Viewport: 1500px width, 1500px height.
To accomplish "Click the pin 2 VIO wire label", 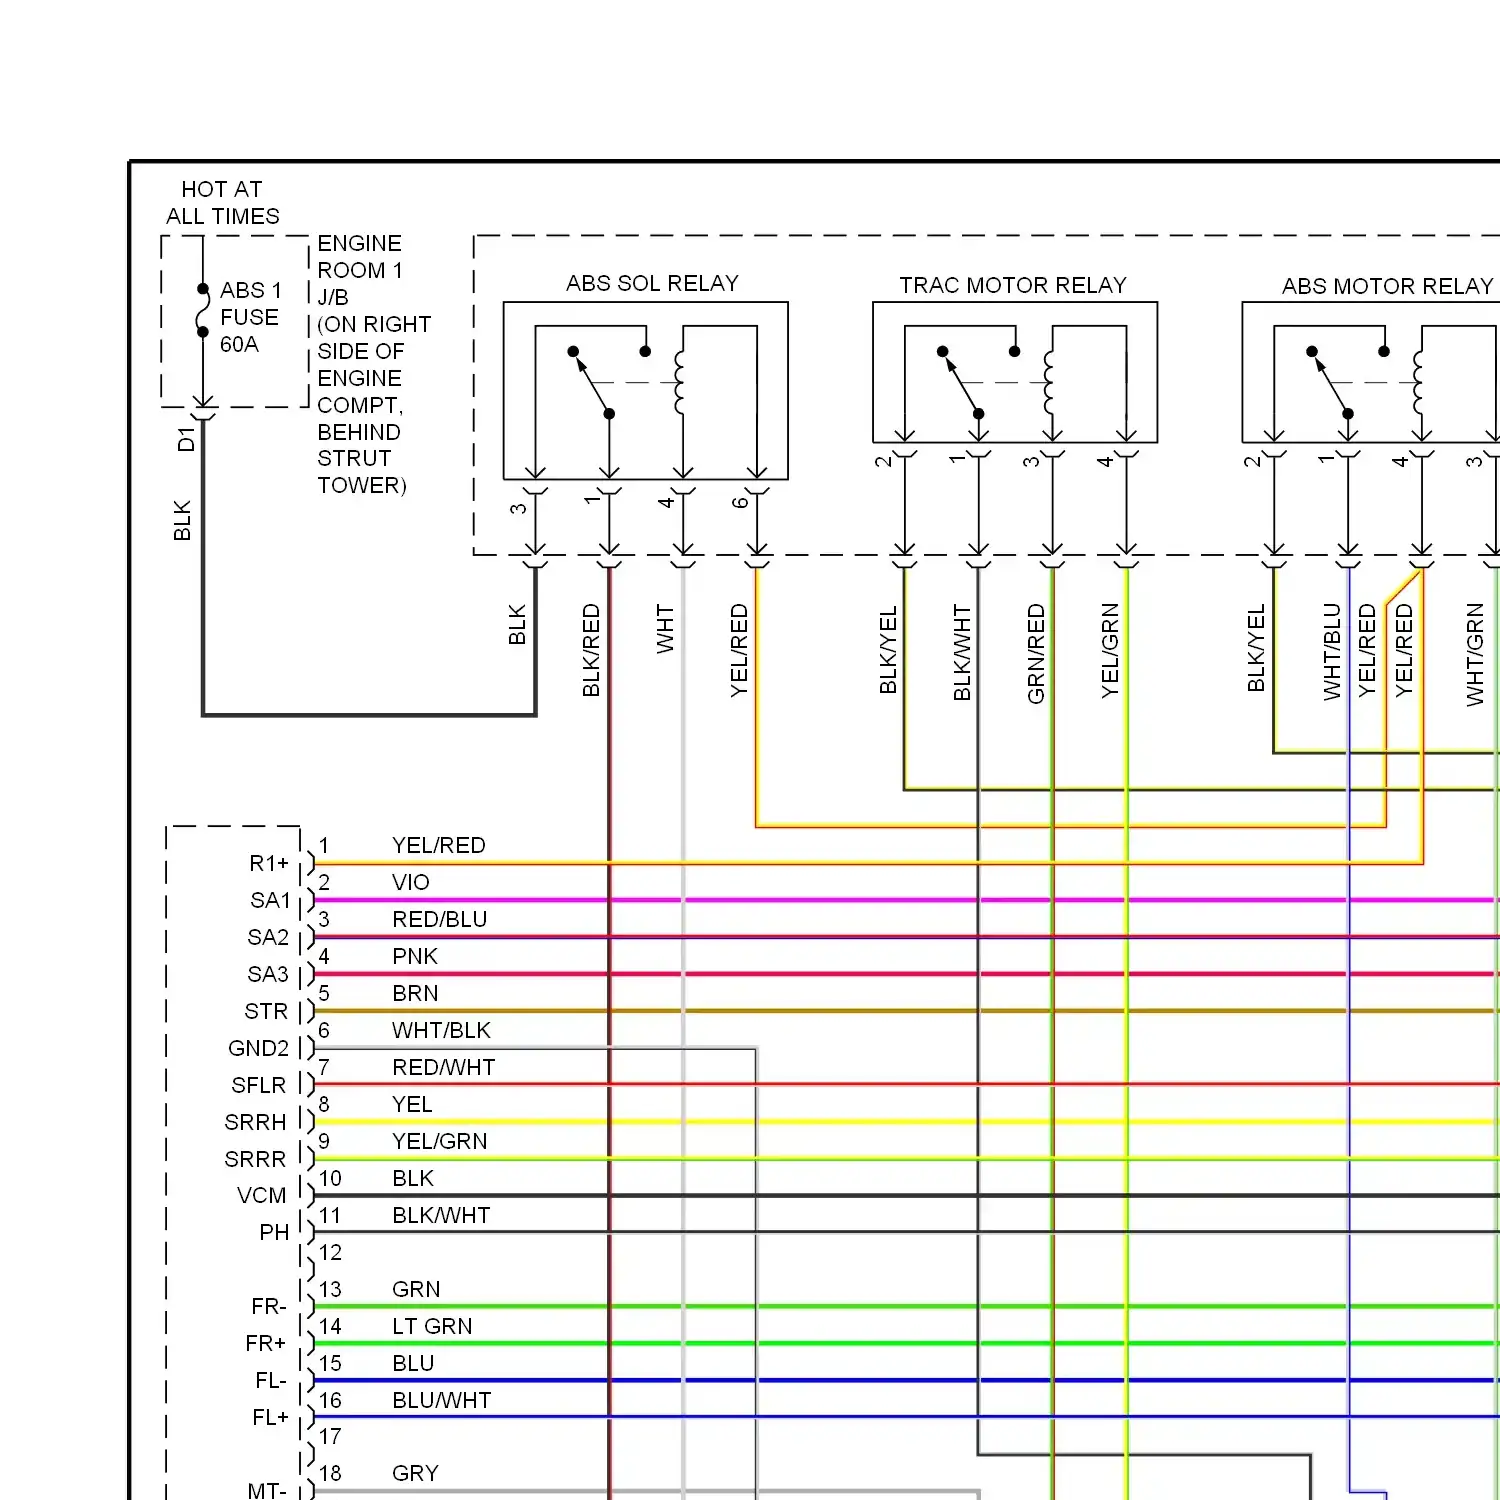I will pos(411,882).
